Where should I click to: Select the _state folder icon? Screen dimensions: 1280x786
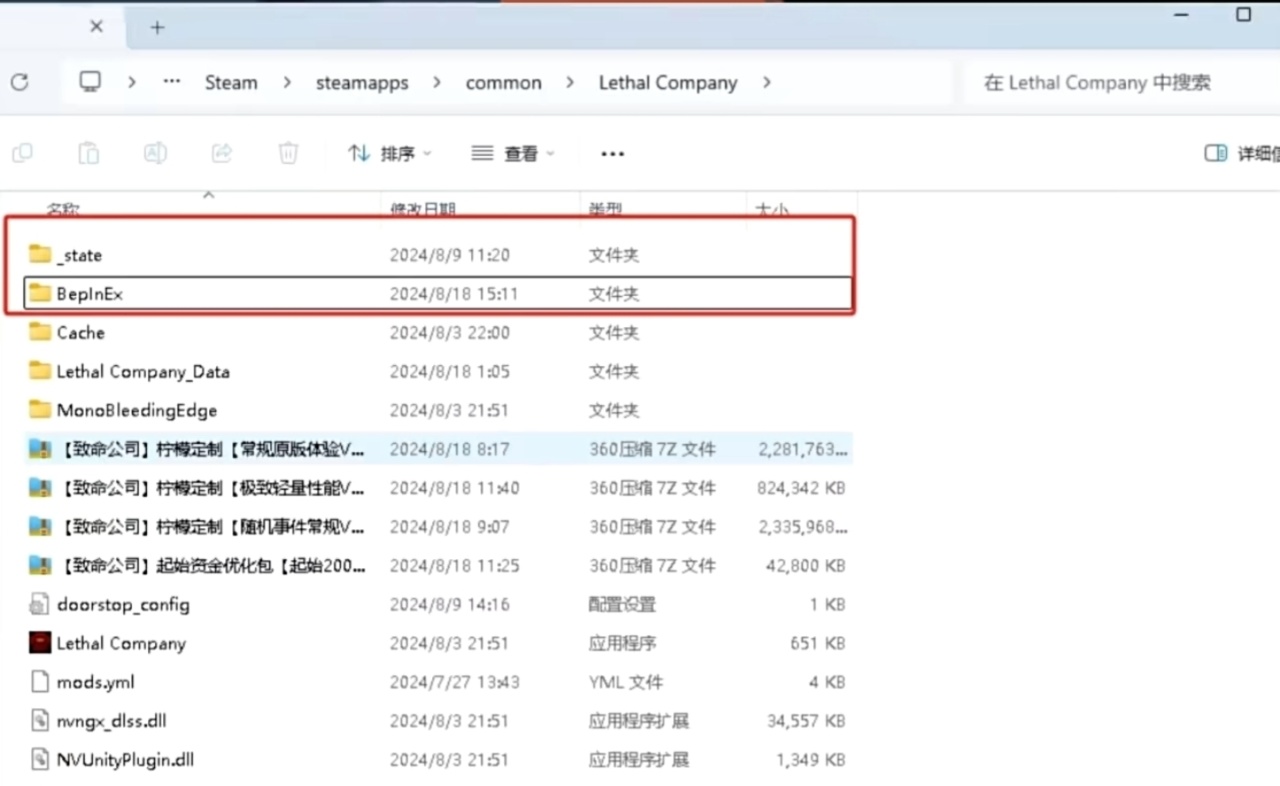40,254
